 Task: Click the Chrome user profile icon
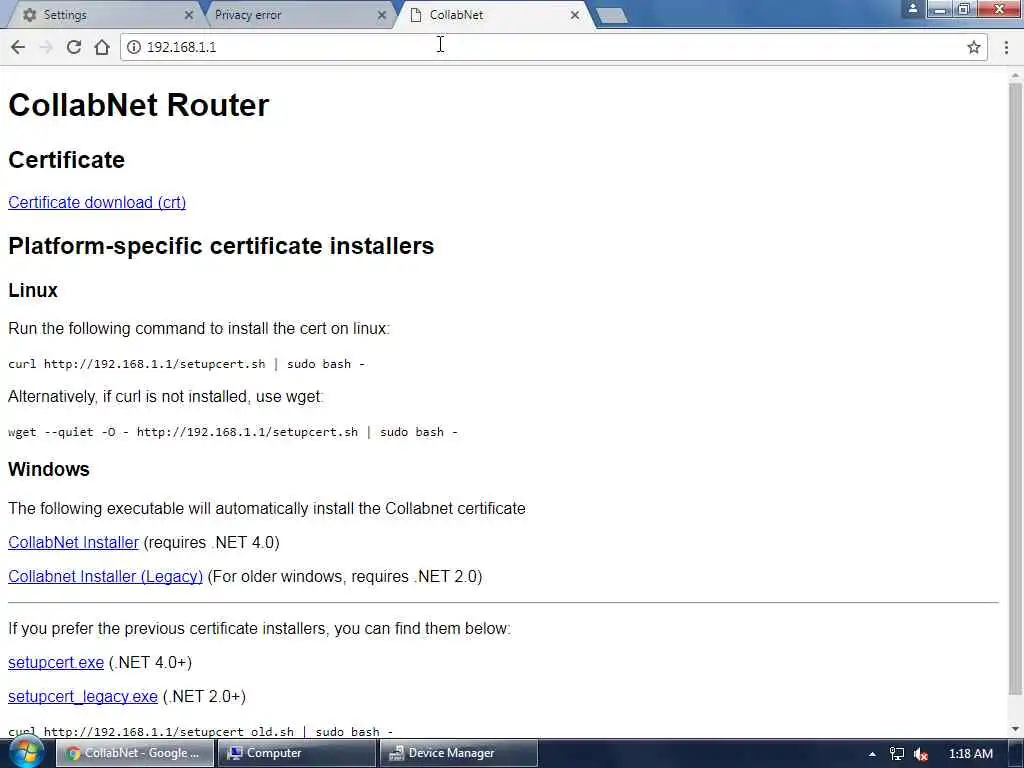(913, 8)
